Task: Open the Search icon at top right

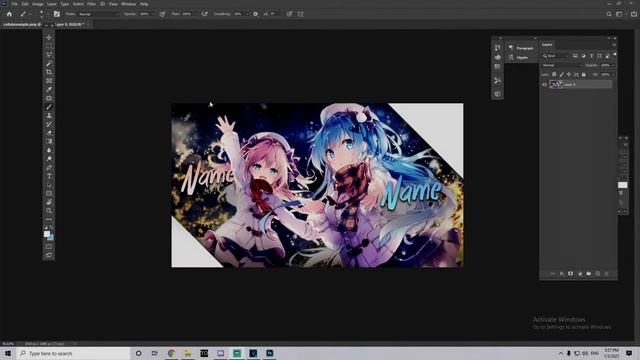Action: click(x=609, y=14)
